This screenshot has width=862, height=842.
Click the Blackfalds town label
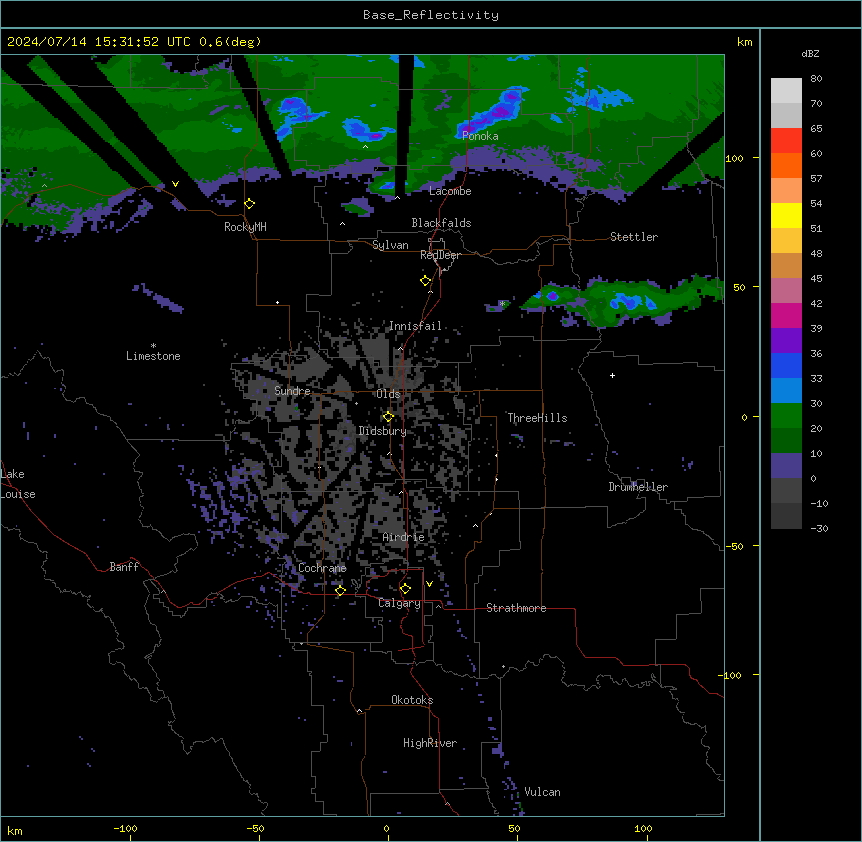[441, 223]
